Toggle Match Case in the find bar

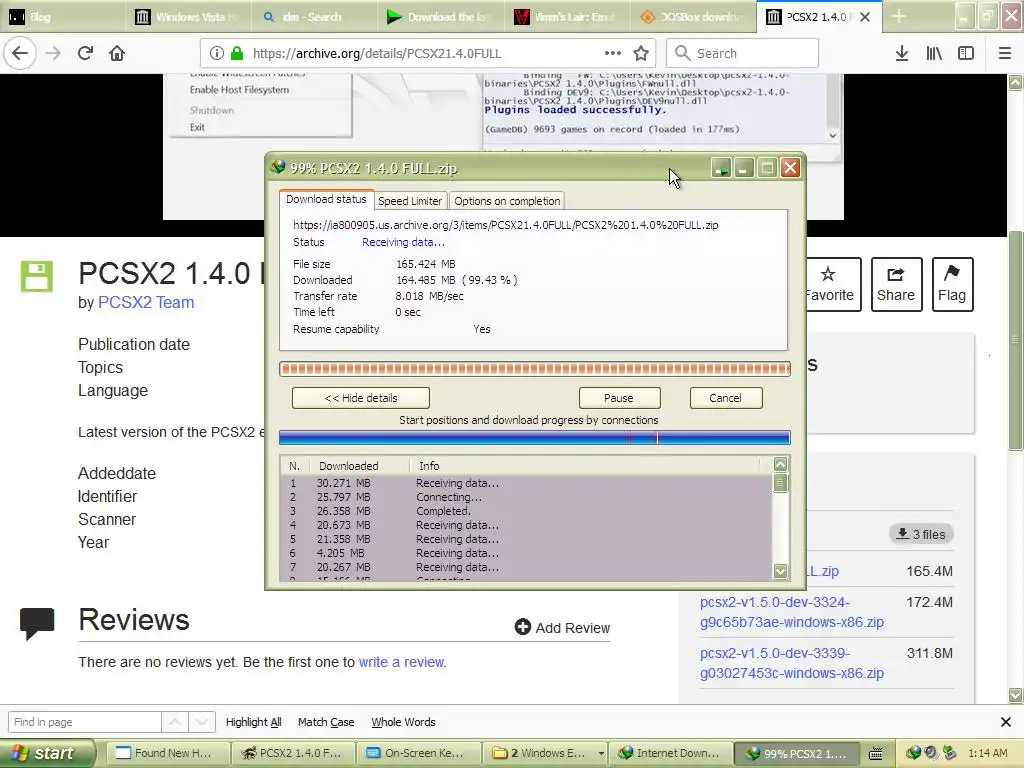[x=326, y=722]
